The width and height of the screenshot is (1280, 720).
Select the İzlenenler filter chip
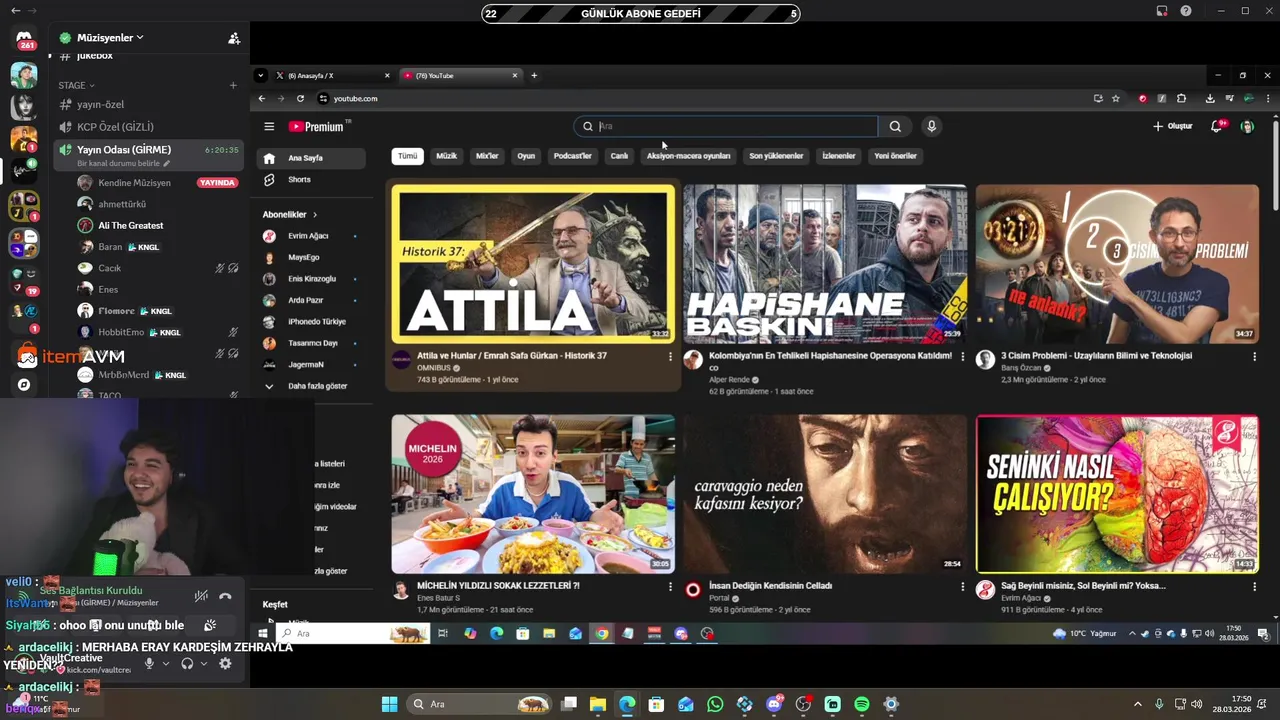coord(839,156)
